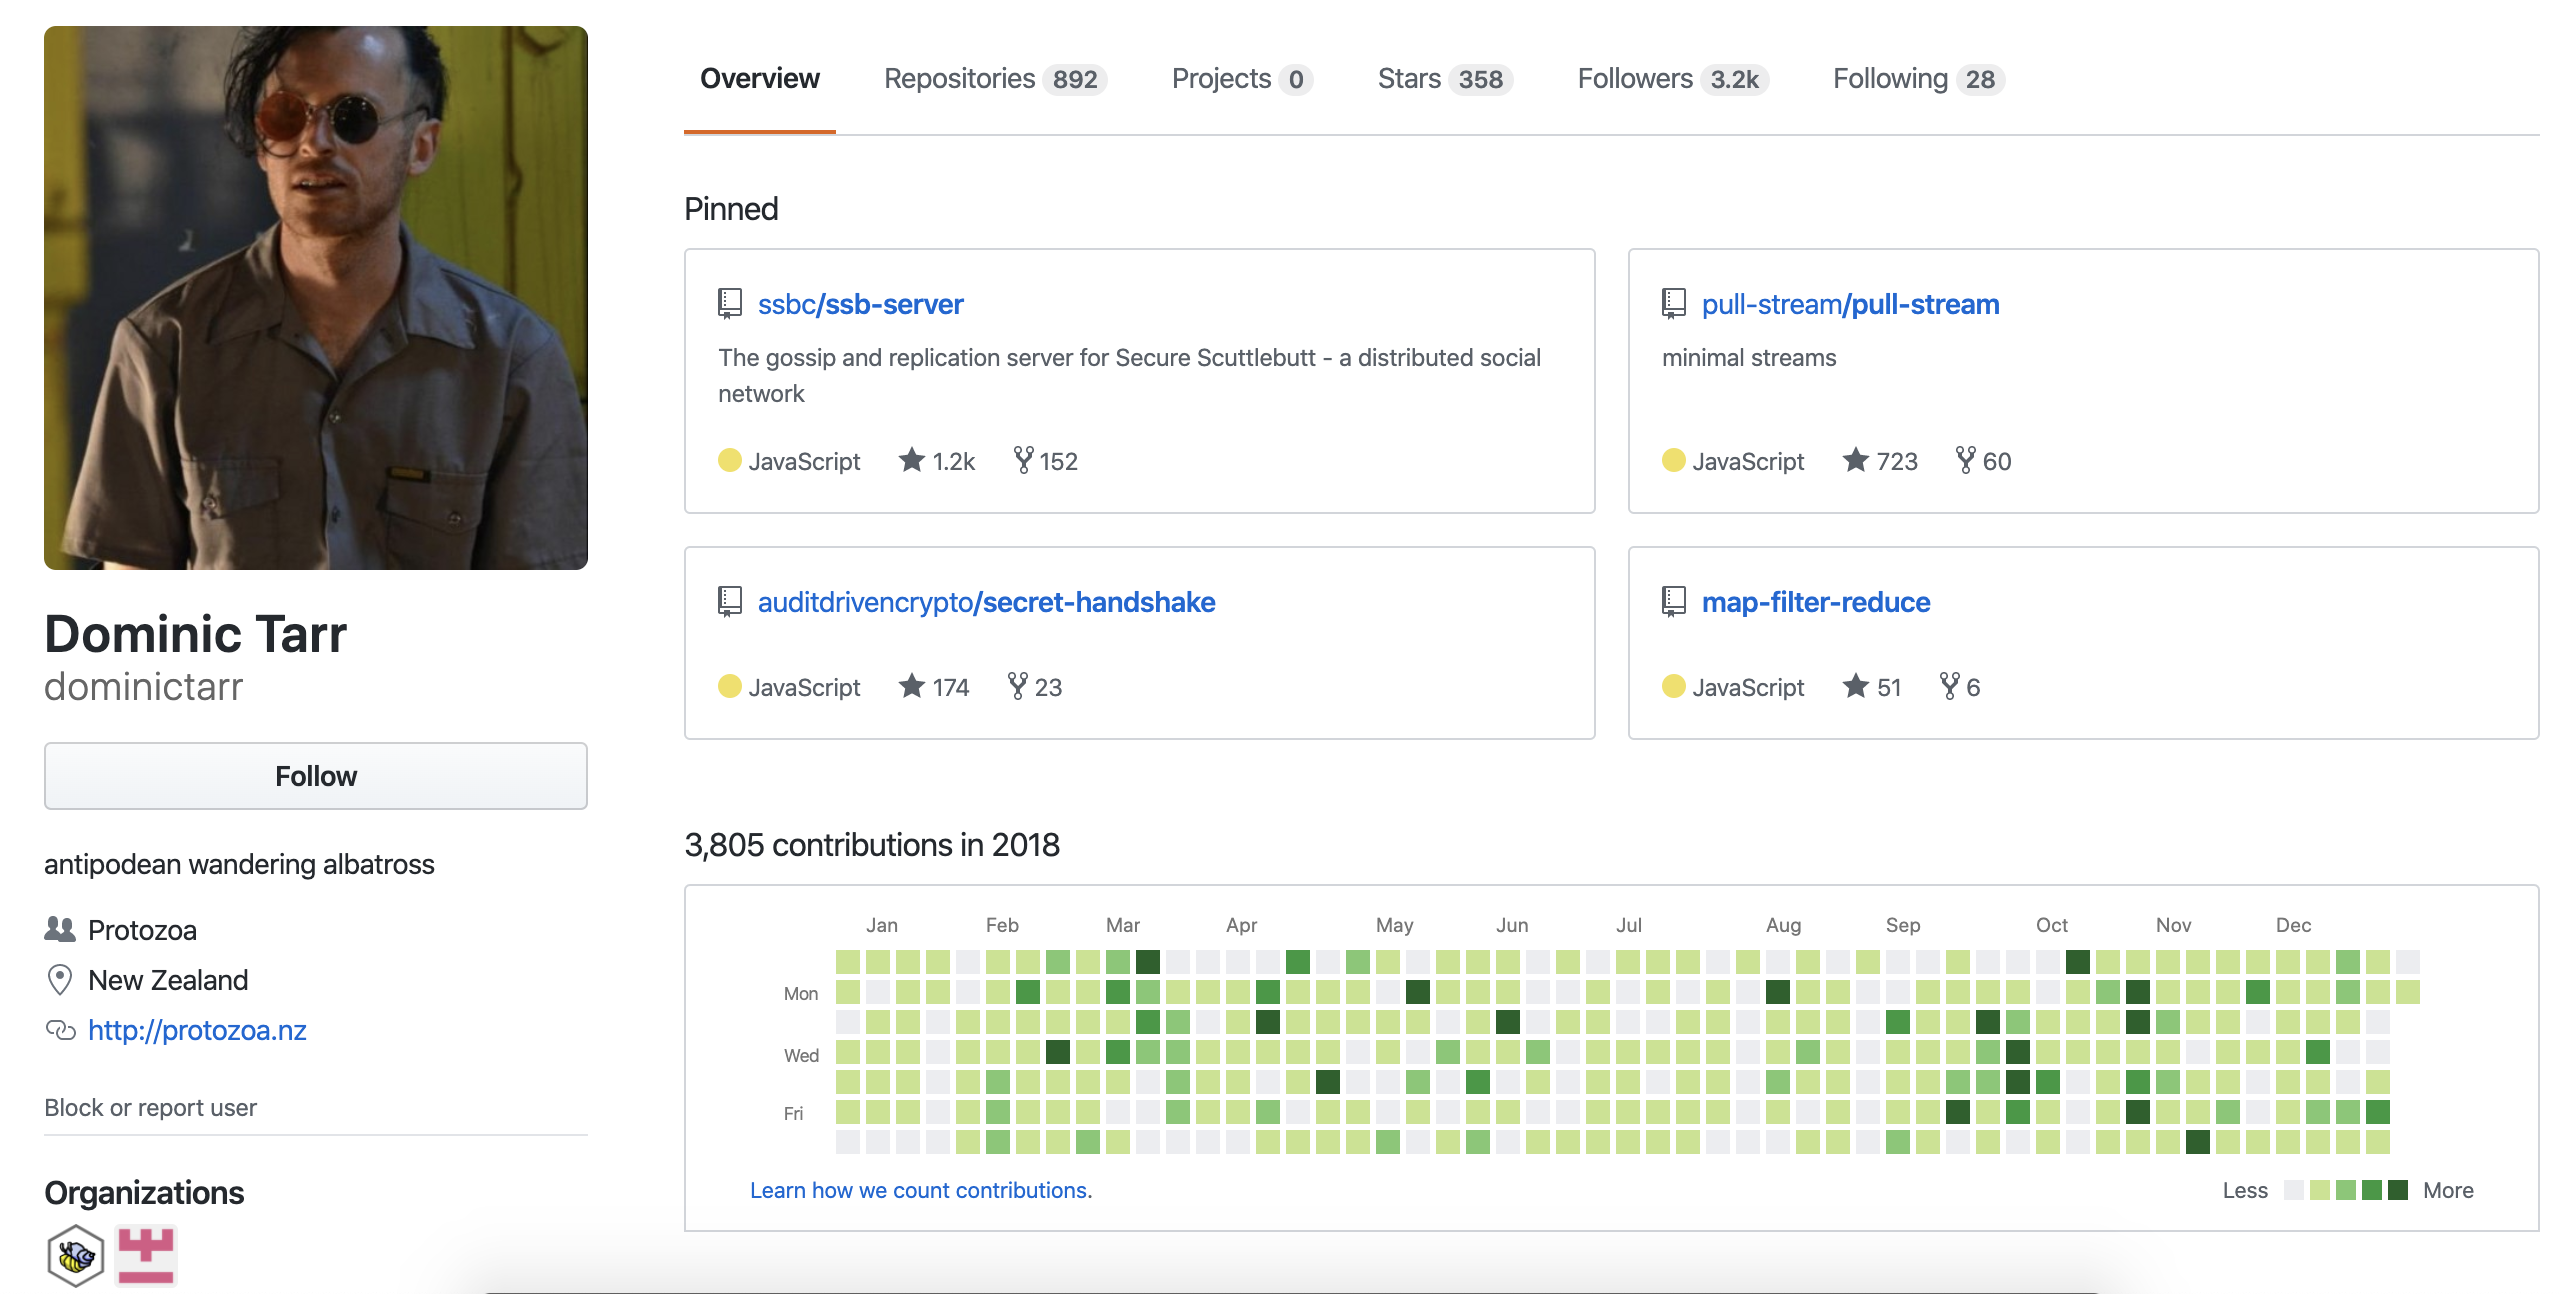Click Dominic Tarr's profile photo
Viewport: 2560px width, 1294px height.
point(316,298)
